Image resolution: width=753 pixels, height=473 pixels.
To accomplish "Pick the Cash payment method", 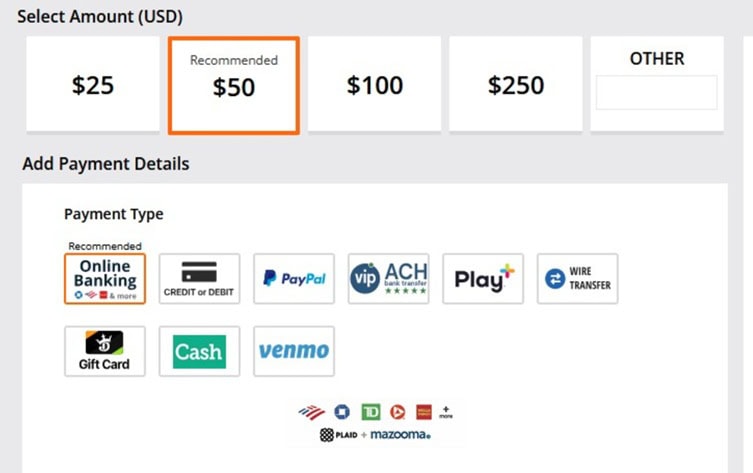I will (x=199, y=351).
